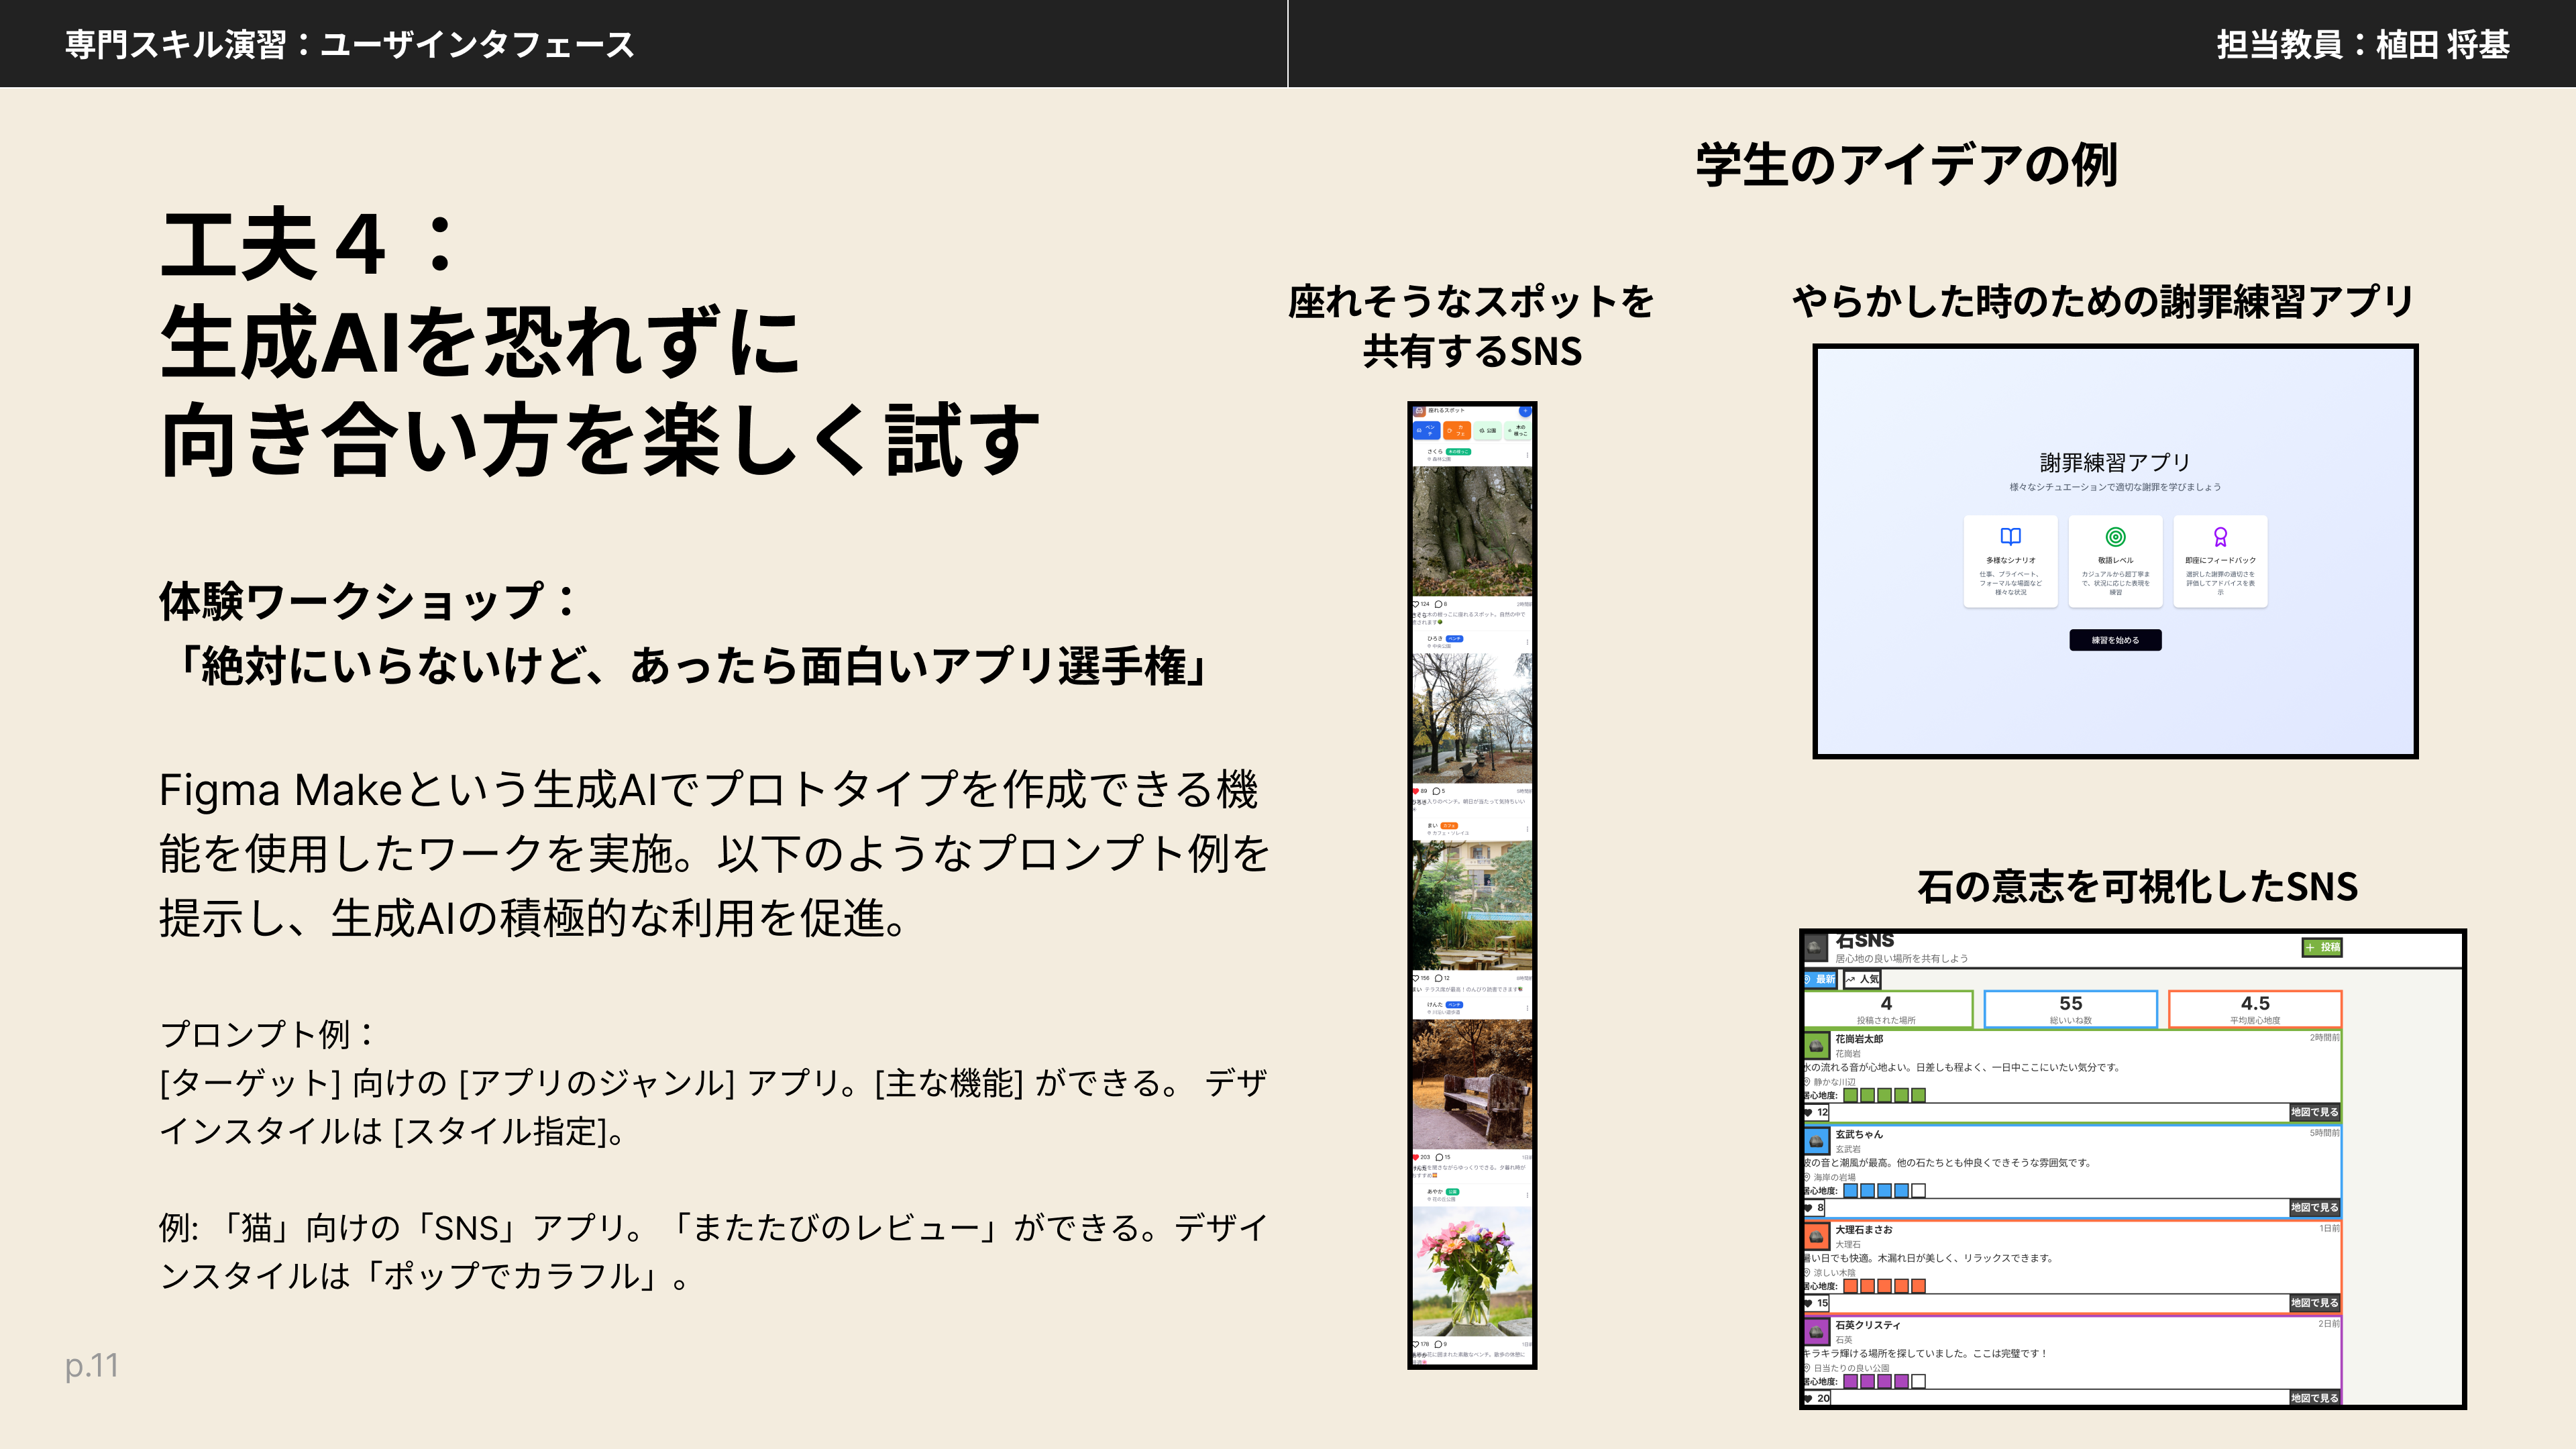Open the three-dot menu on さくら's post
This screenshot has height=1449, width=2576.
1528,455
